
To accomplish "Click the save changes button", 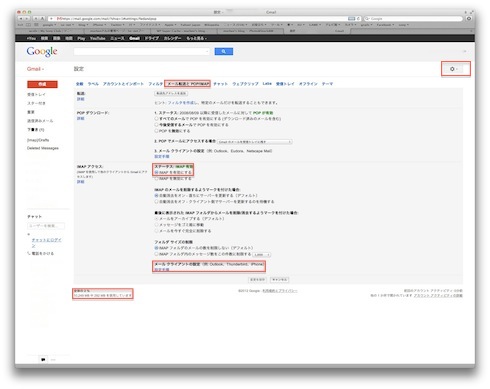I will coord(257,279).
